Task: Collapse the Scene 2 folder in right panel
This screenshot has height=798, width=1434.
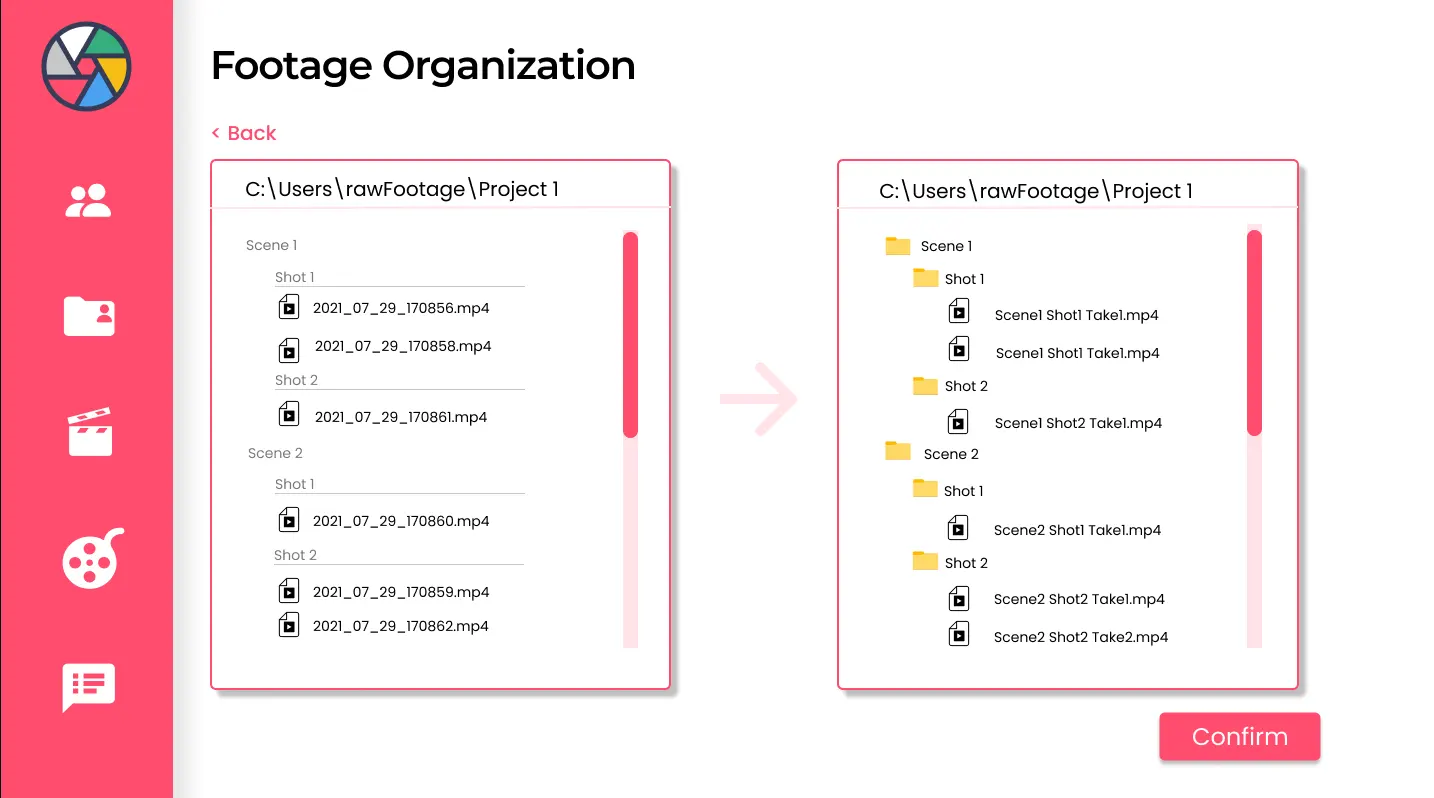Action: coord(898,452)
